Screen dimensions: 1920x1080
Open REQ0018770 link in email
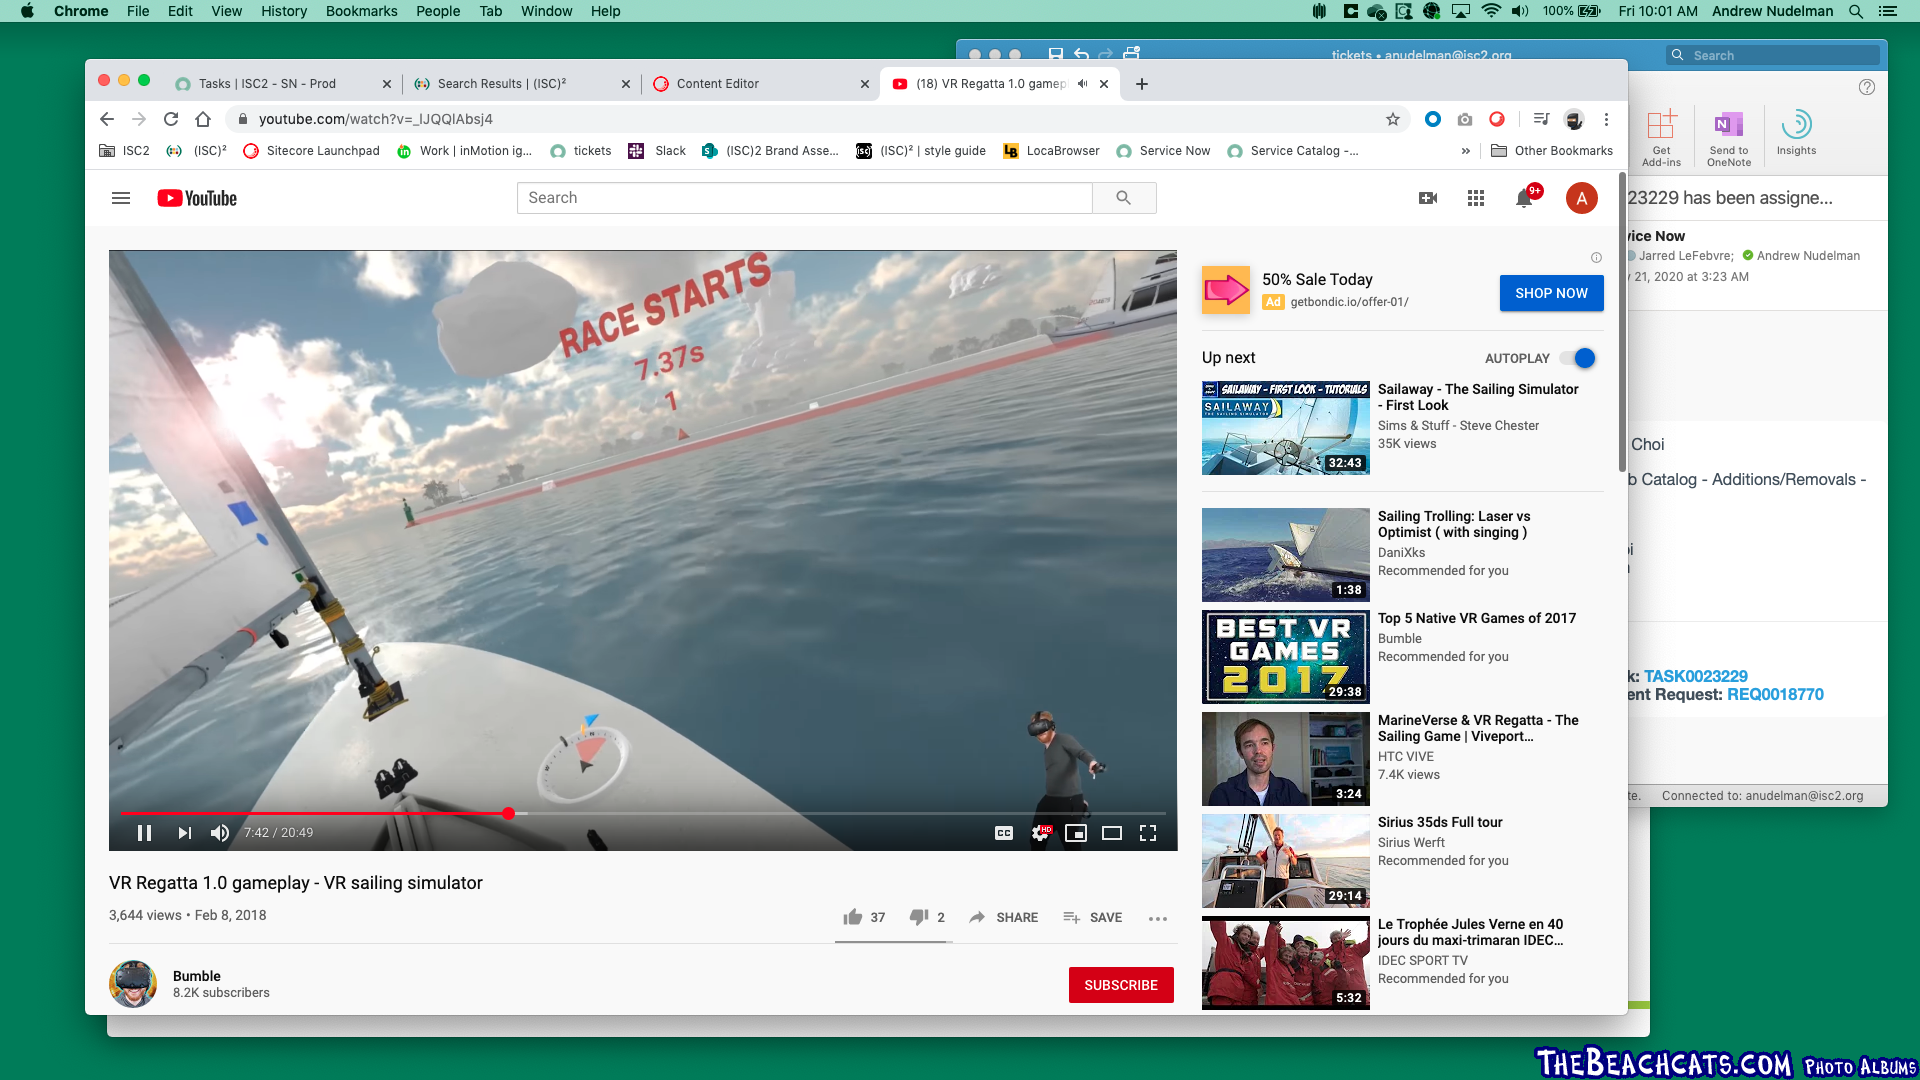(x=1775, y=694)
